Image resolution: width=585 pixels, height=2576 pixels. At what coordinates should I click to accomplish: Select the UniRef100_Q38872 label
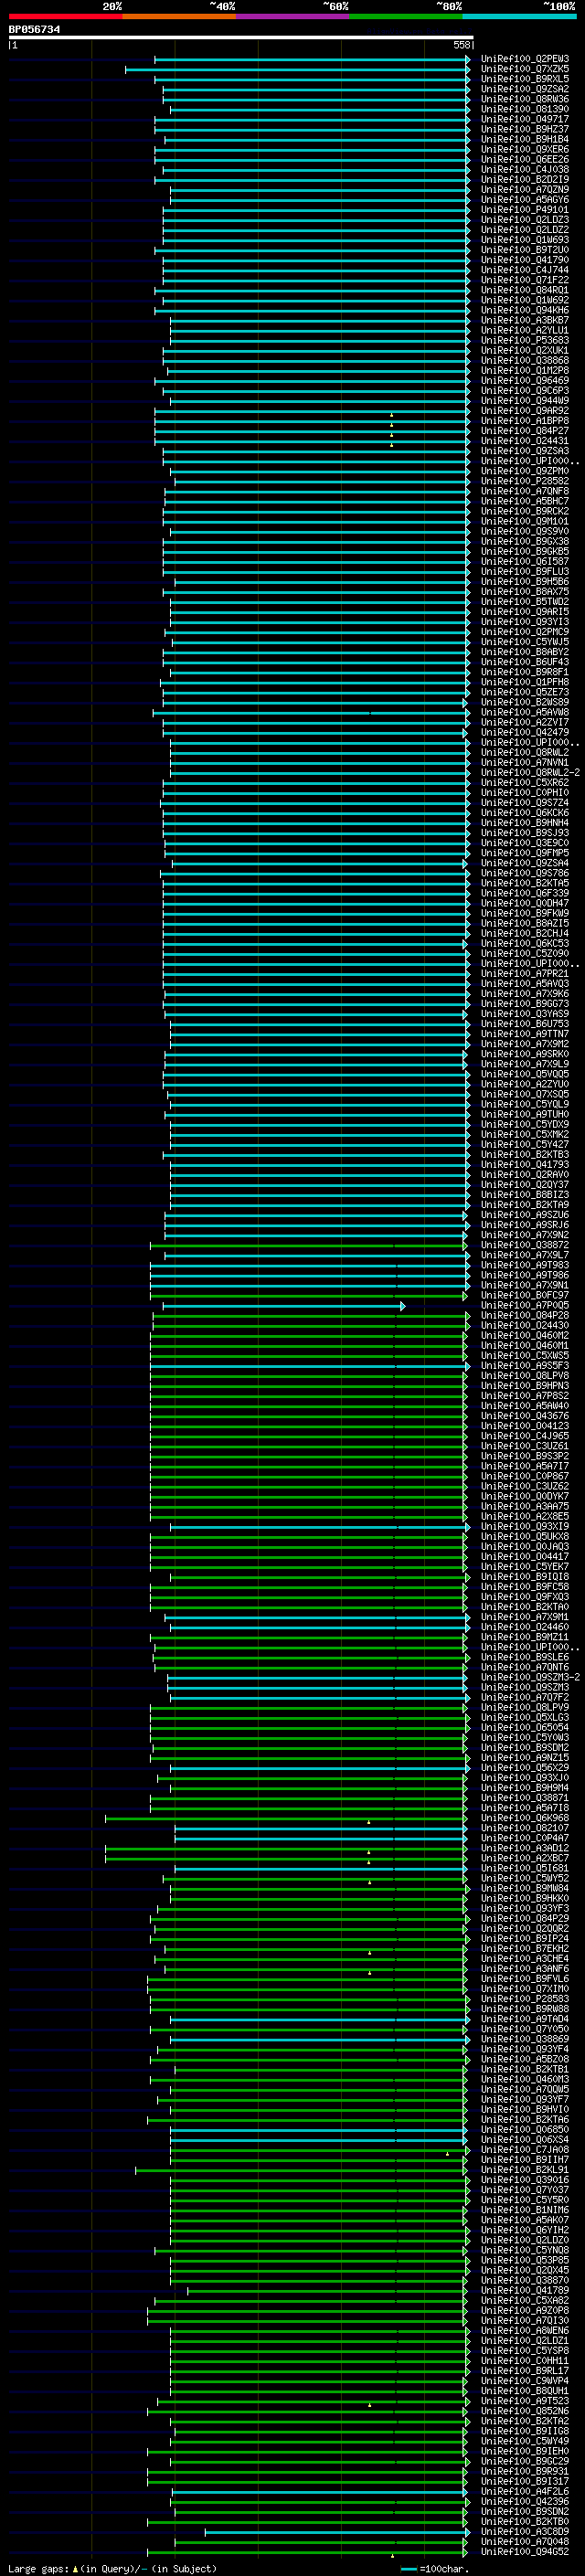pyautogui.click(x=525, y=1245)
